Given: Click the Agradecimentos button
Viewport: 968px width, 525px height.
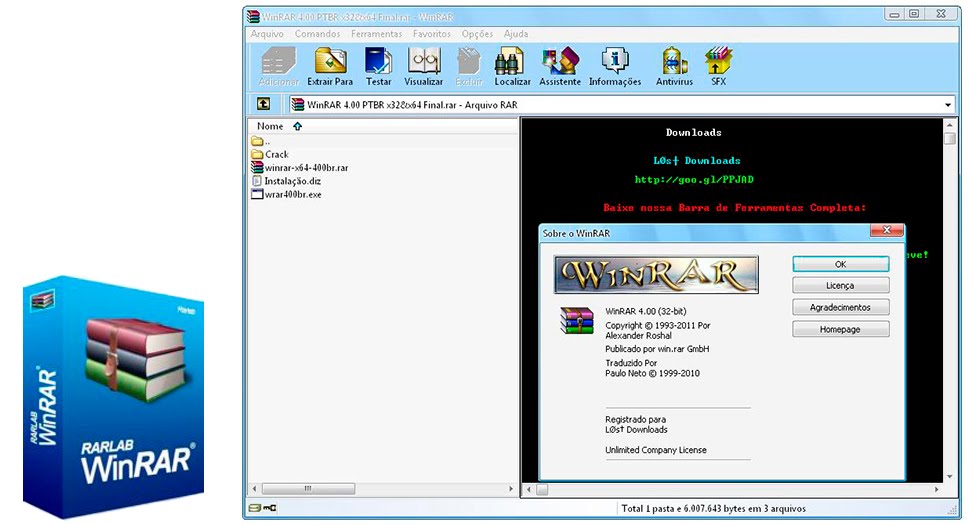Looking at the screenshot, I should click(841, 307).
